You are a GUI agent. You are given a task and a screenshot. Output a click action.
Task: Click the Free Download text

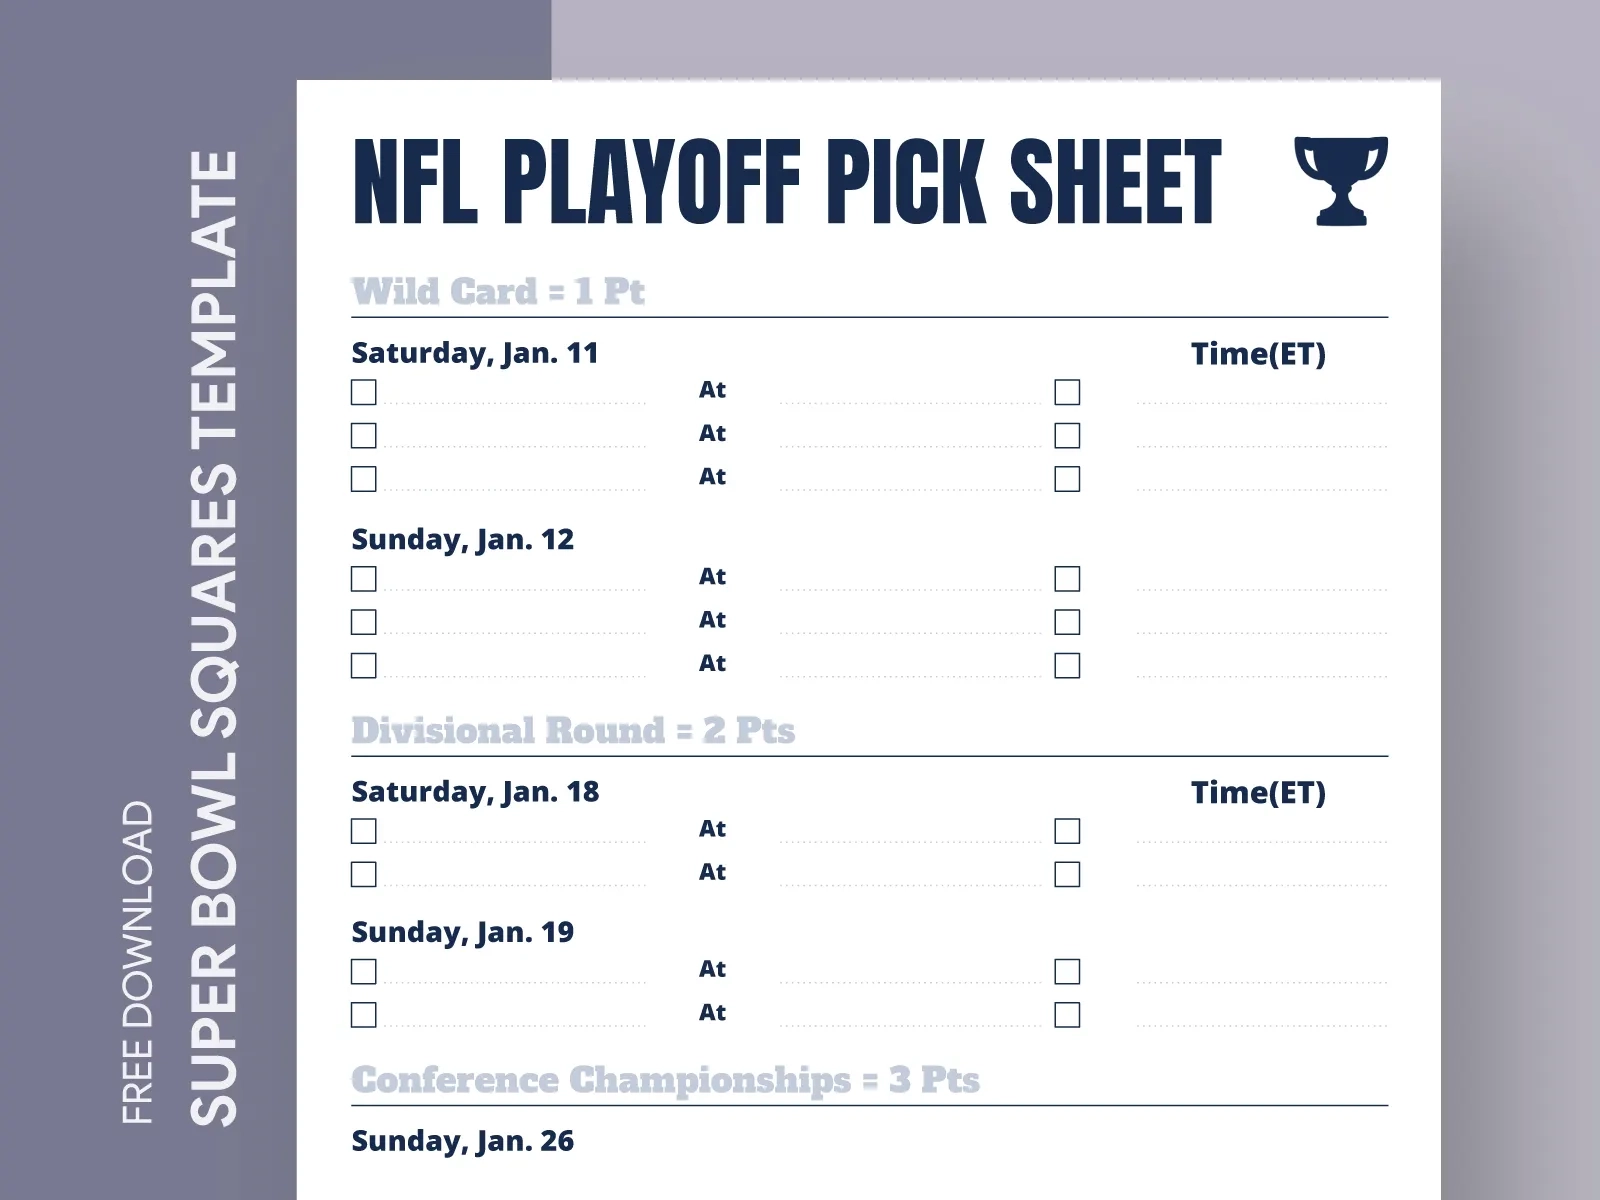coord(138,962)
